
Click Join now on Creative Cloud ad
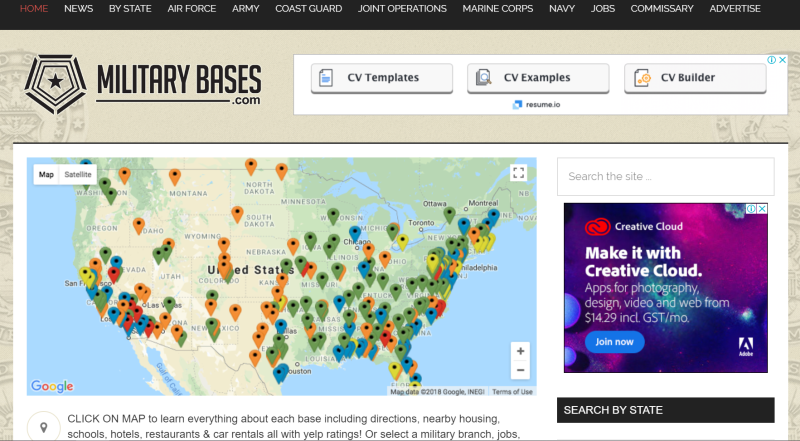(614, 342)
